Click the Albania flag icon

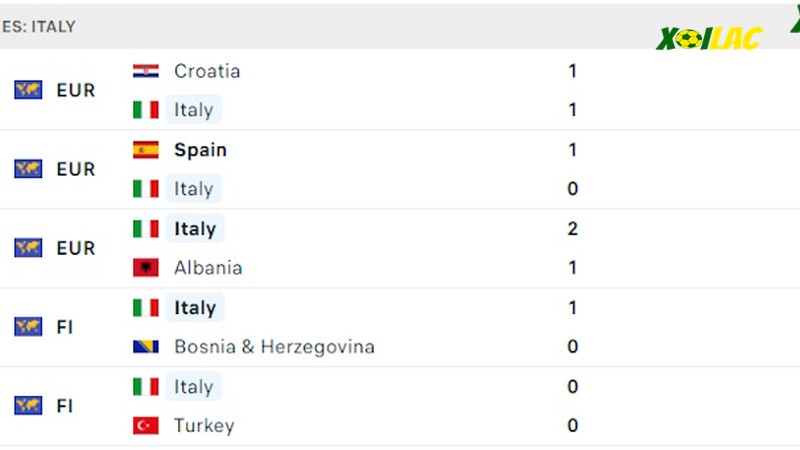145,268
